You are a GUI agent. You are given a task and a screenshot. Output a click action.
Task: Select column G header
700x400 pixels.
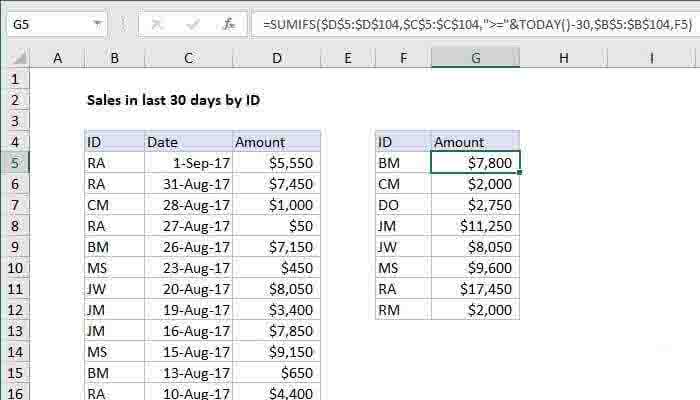475,60
